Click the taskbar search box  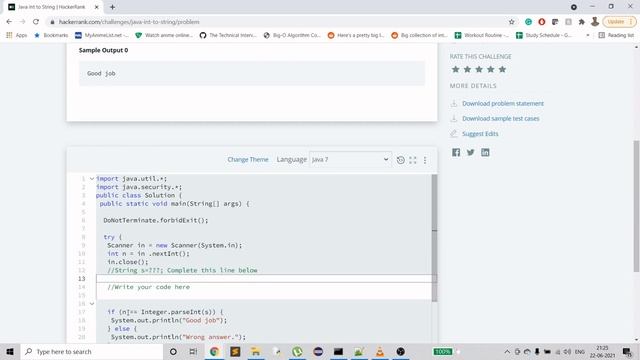92,351
